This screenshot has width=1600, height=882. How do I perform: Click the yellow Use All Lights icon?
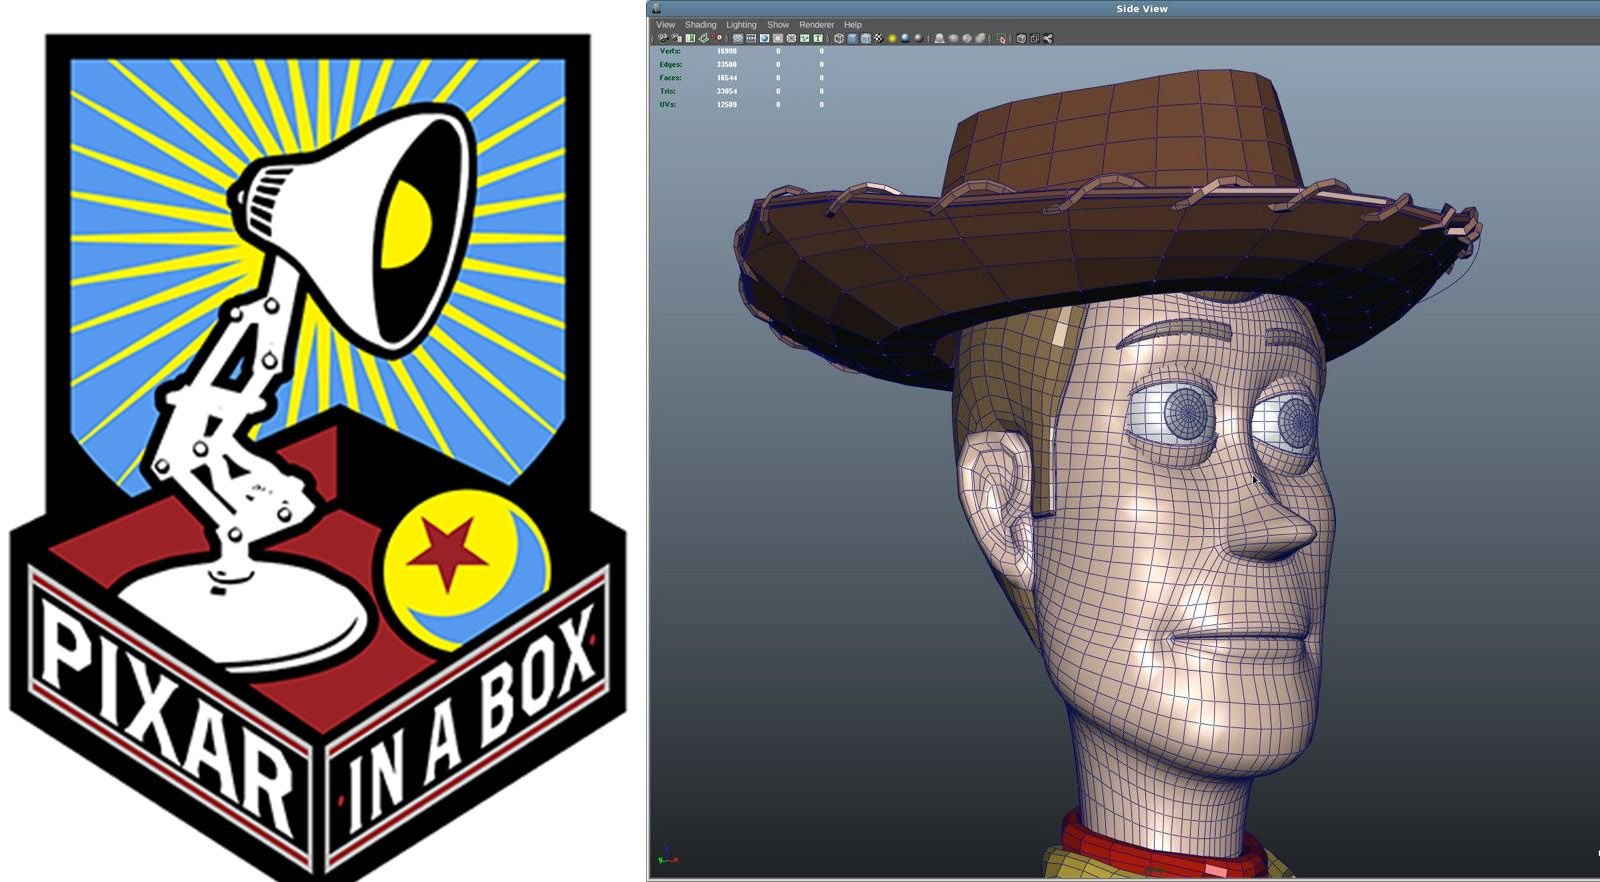point(892,38)
